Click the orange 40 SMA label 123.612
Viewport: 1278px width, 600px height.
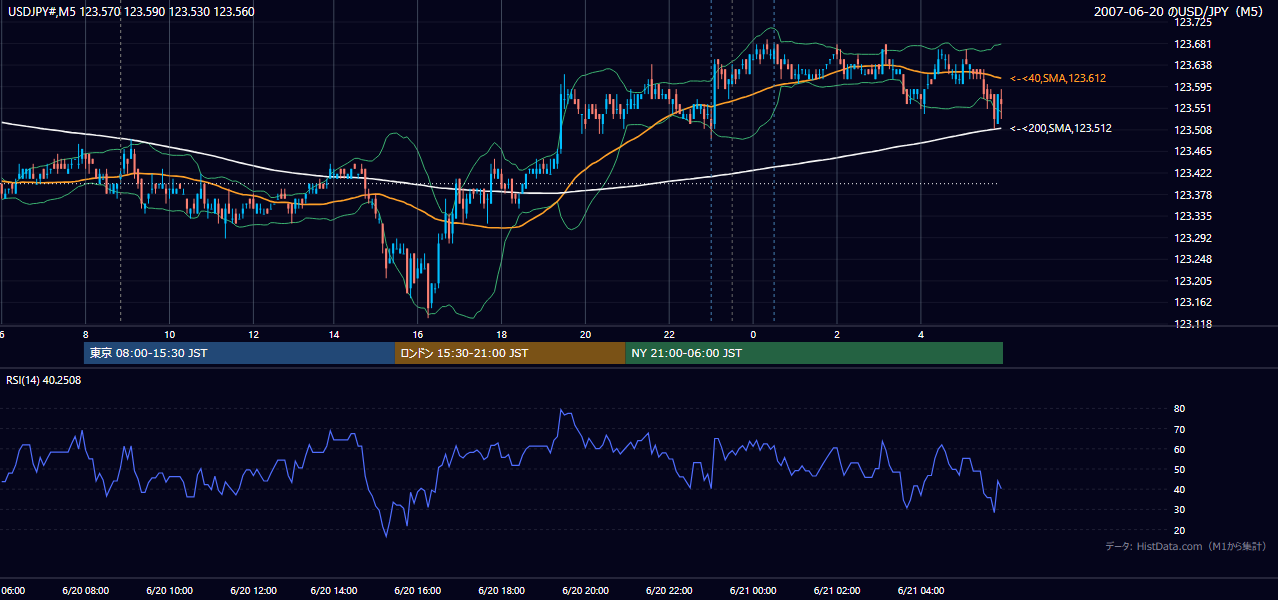click(x=1058, y=78)
